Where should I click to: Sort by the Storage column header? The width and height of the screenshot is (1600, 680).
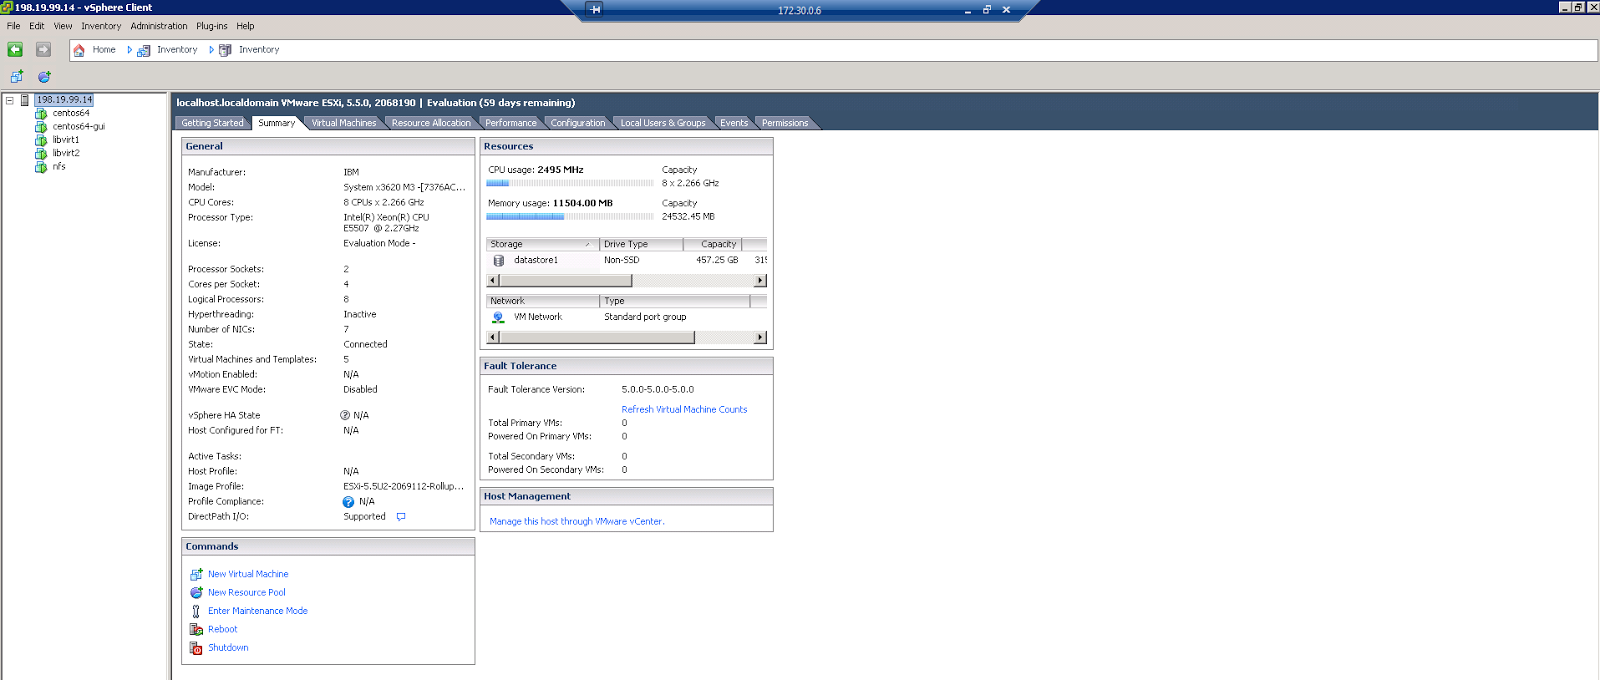(x=542, y=244)
